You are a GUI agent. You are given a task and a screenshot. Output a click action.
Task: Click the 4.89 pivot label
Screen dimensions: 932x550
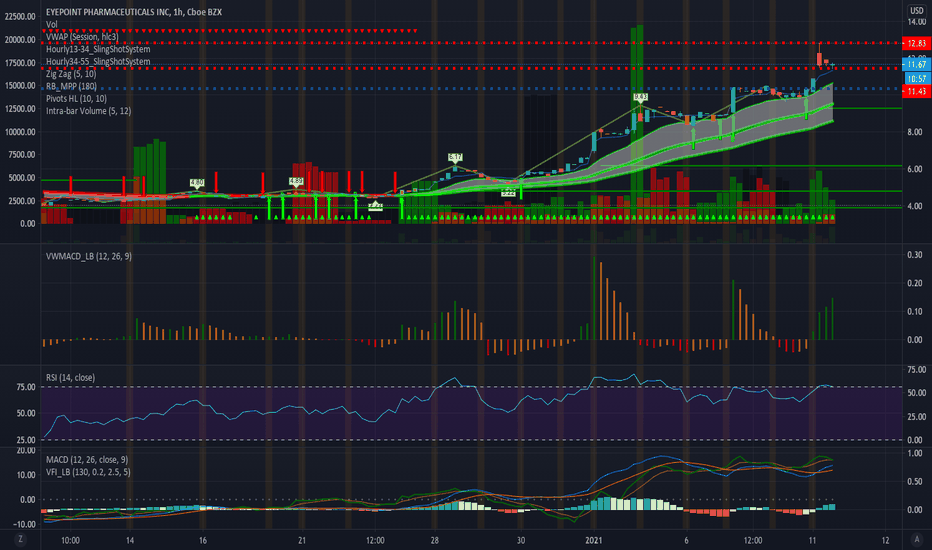pyautogui.click(x=296, y=181)
